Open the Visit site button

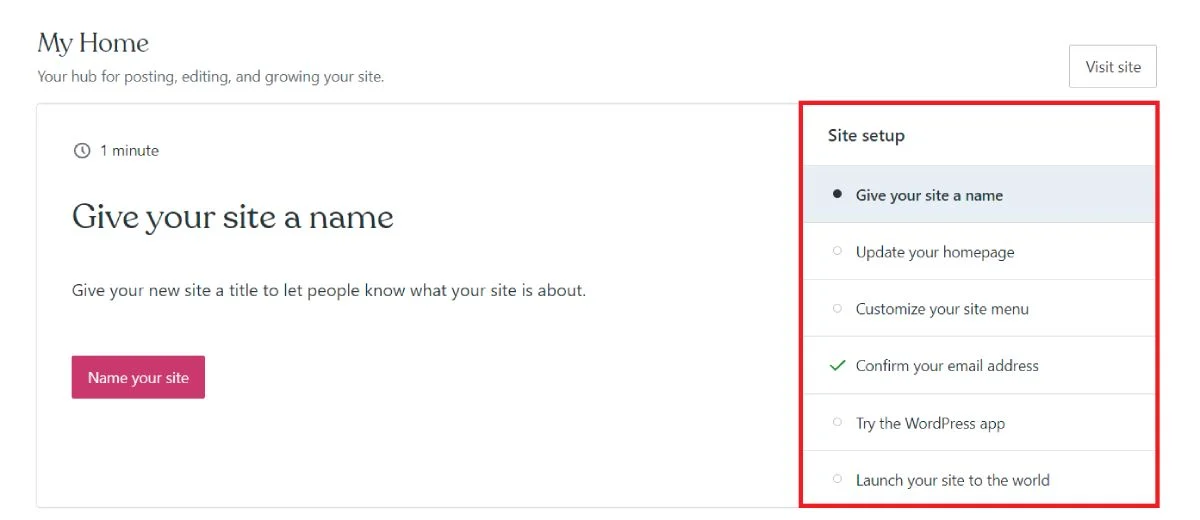point(1113,67)
